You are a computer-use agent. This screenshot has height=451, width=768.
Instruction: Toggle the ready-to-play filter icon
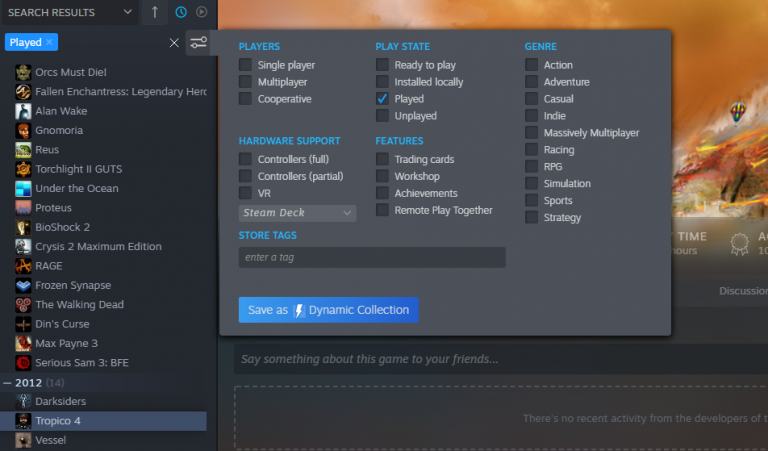[201, 12]
